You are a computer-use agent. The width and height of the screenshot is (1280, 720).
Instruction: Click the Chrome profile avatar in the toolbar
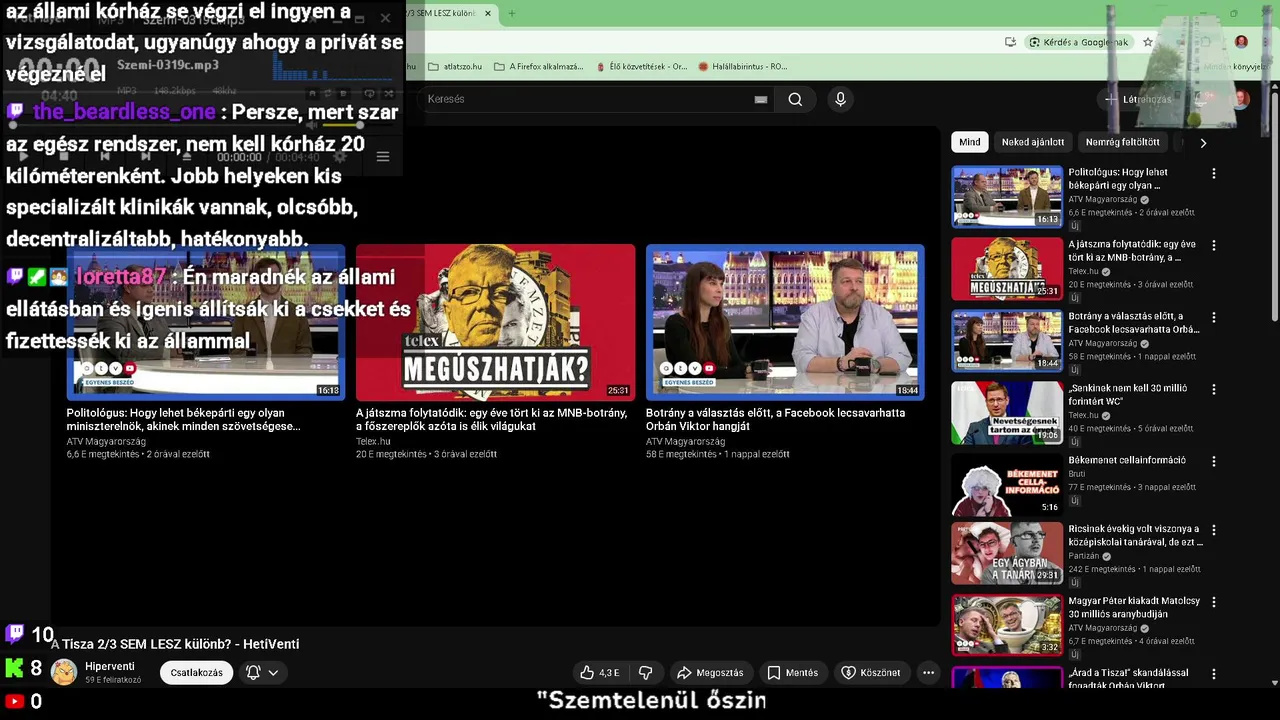click(x=1241, y=42)
